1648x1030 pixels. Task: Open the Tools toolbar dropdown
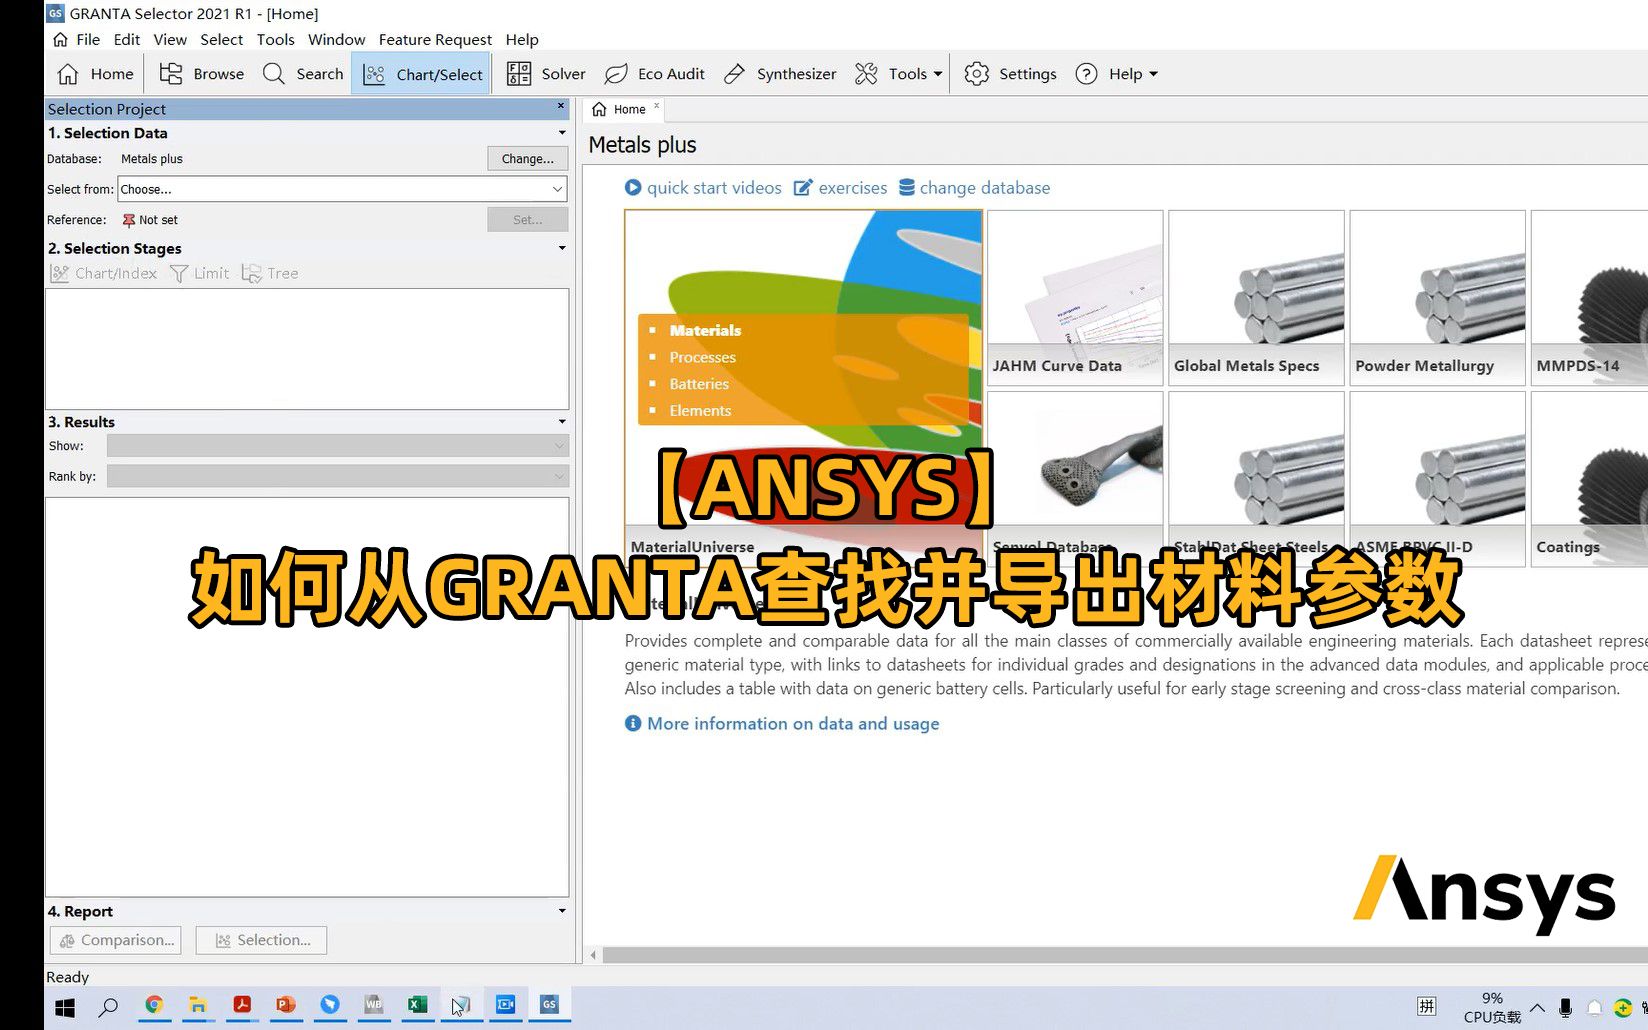coord(898,74)
